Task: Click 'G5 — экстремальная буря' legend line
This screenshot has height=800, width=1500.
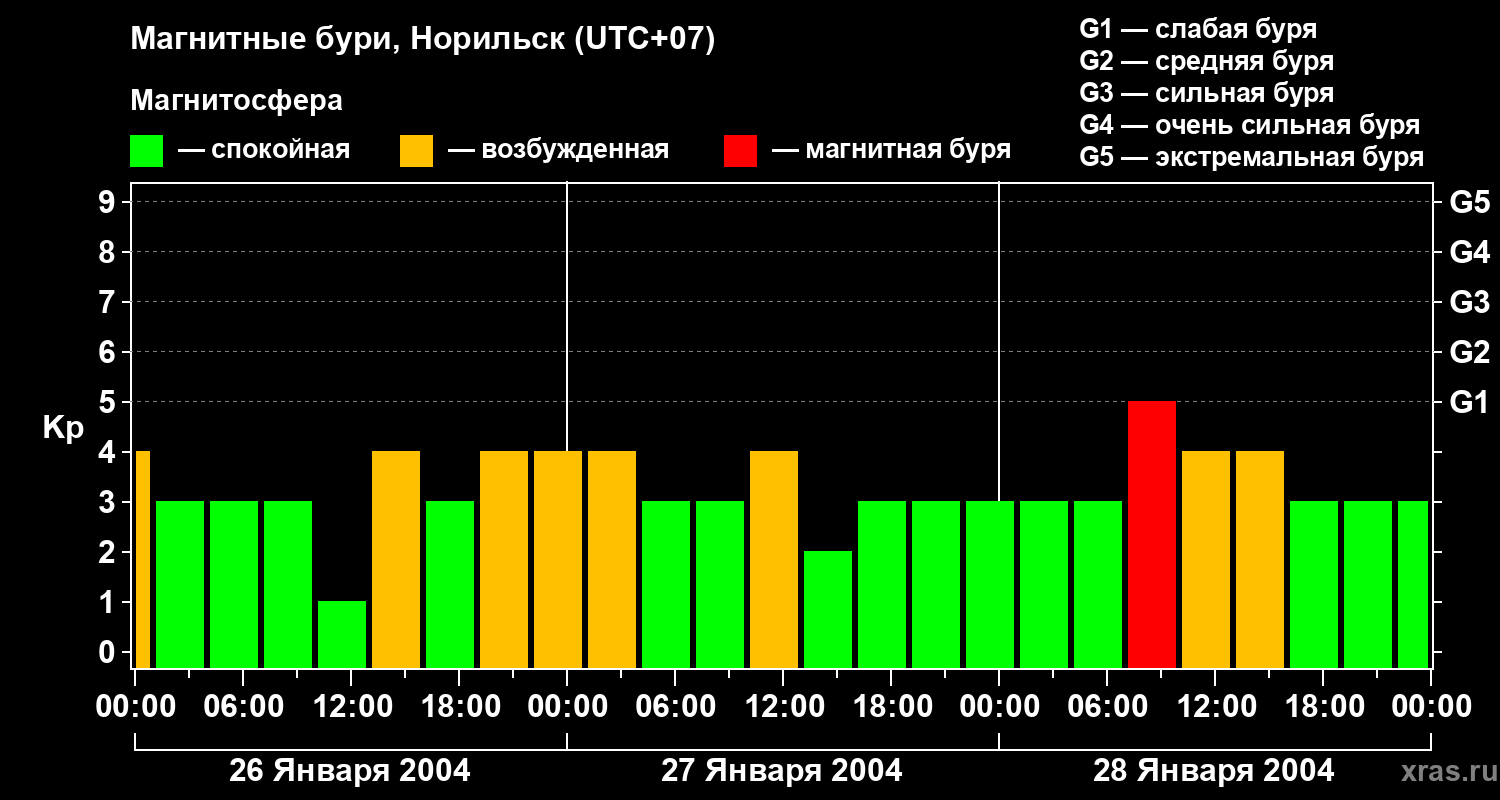Action: 1251,157
